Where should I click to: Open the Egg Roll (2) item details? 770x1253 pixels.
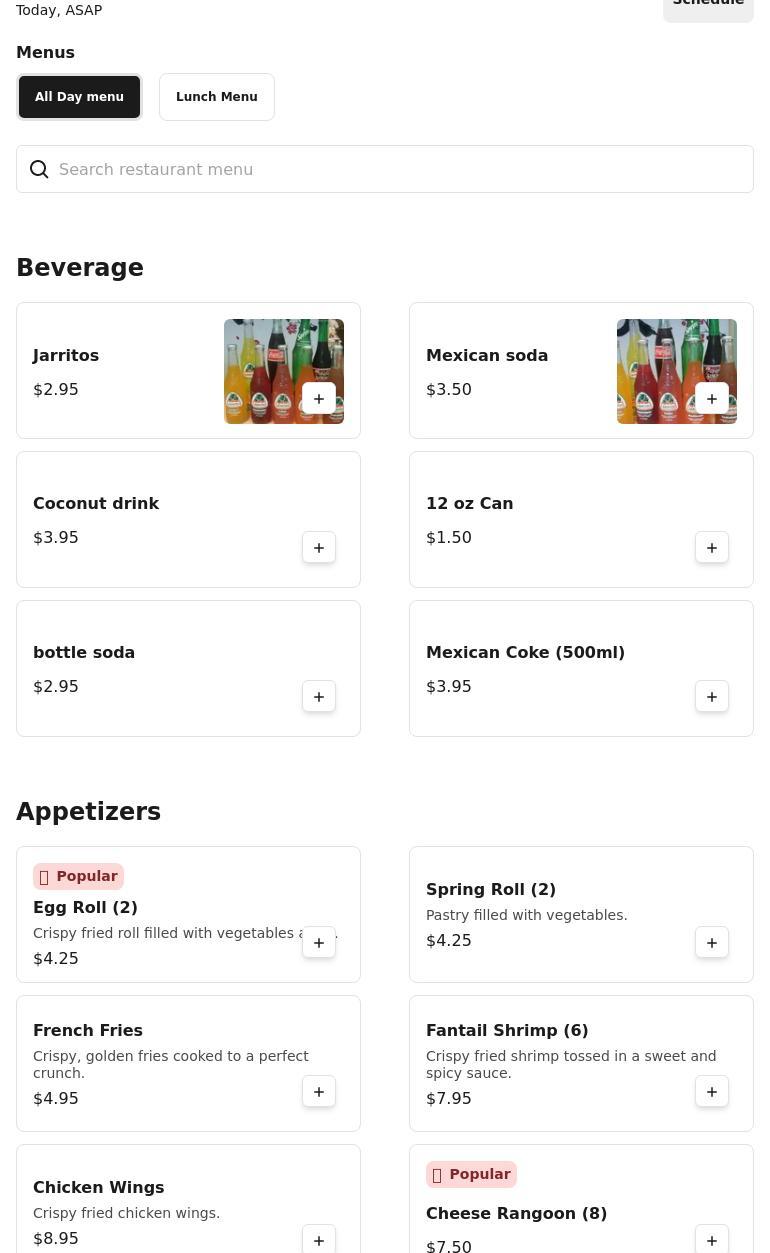tap(85, 908)
